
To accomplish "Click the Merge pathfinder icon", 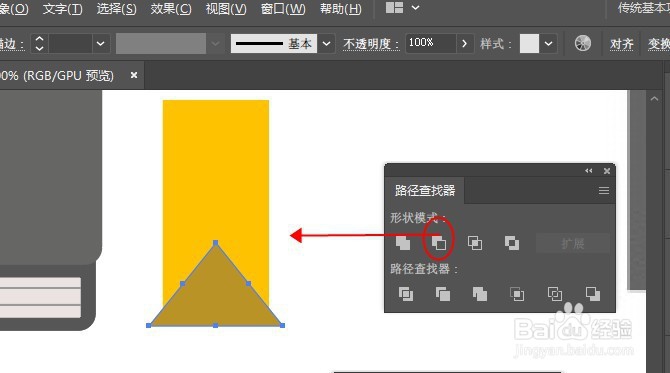I will click(479, 294).
